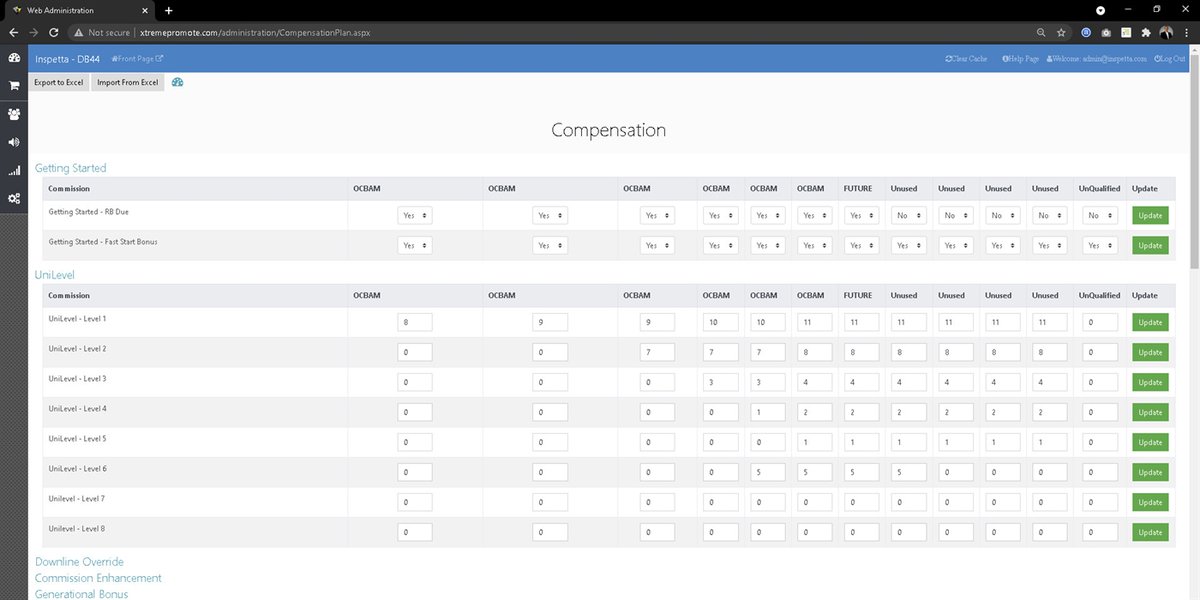
Task: Open the reports bar chart icon in sidebar
Action: coord(13,170)
